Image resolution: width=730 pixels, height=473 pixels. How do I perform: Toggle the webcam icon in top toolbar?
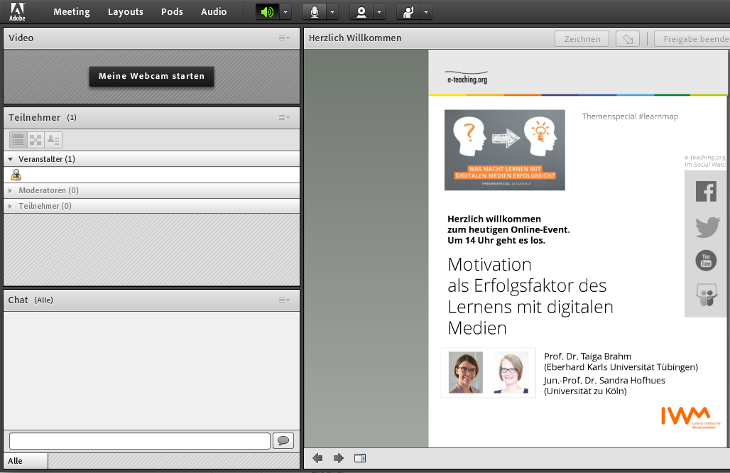(x=360, y=12)
